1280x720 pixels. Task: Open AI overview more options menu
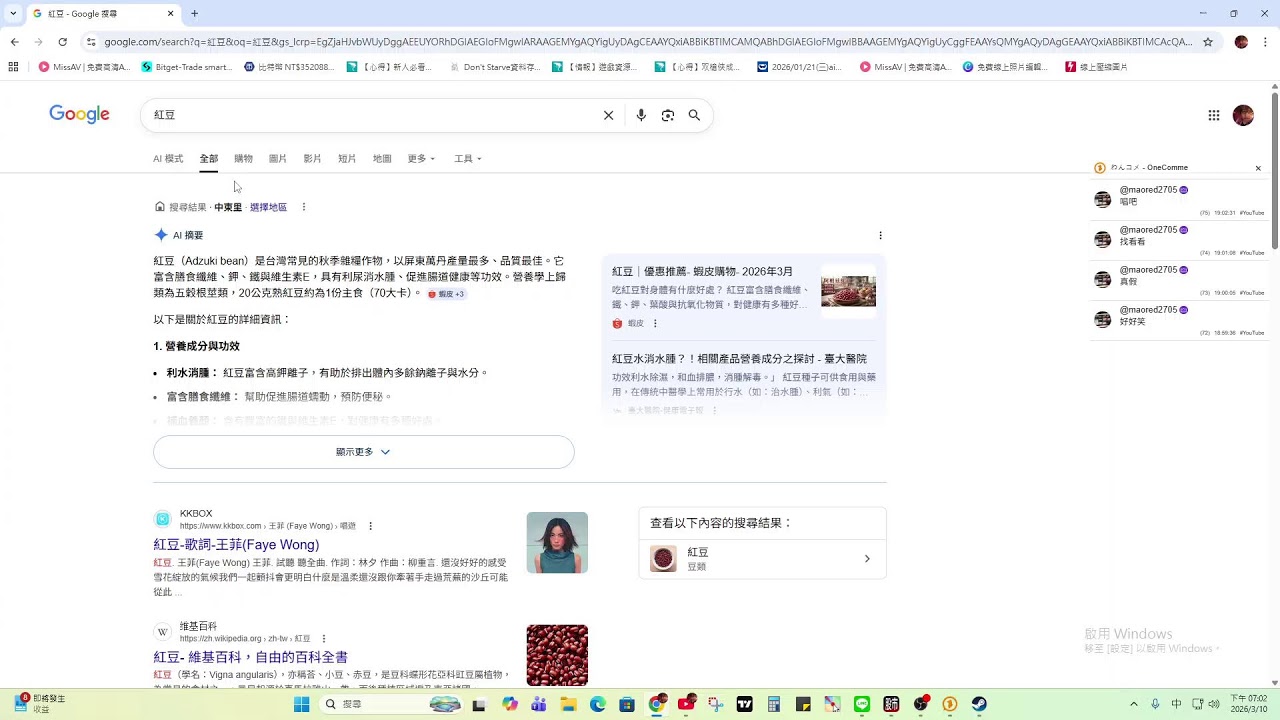pyautogui.click(x=880, y=236)
